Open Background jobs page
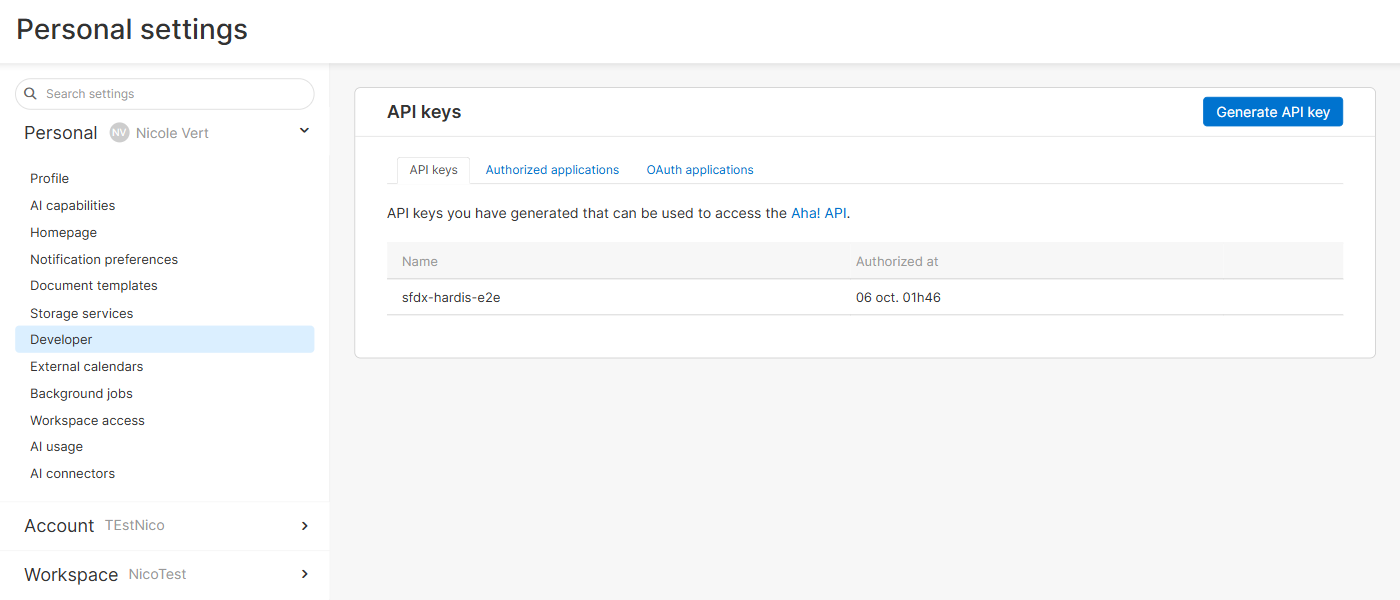 pos(81,393)
